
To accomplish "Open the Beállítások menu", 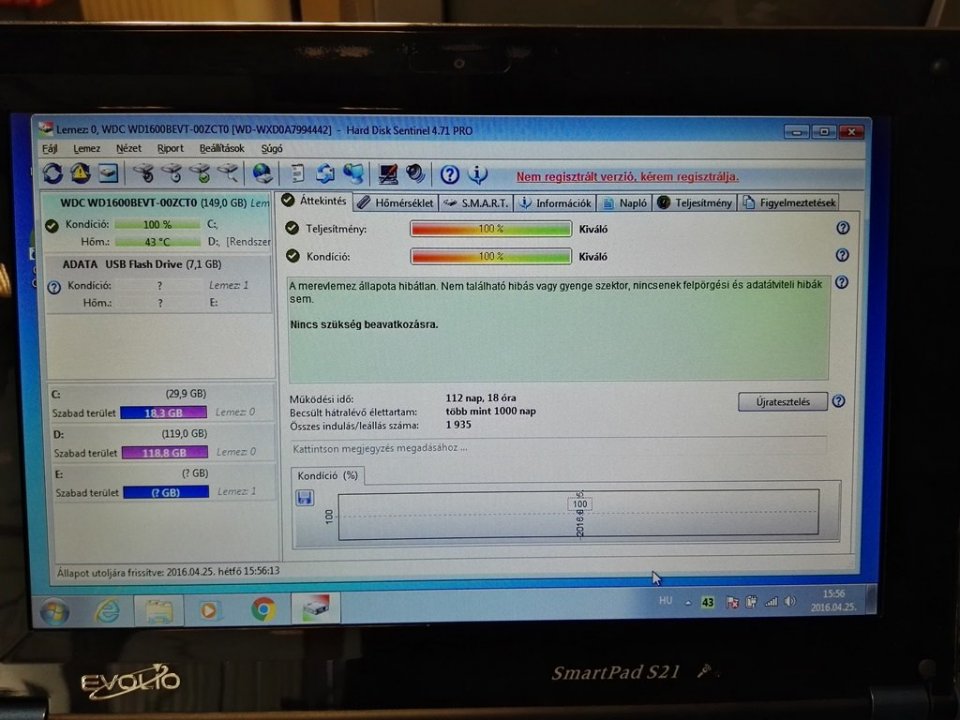I will pyautogui.click(x=222, y=149).
